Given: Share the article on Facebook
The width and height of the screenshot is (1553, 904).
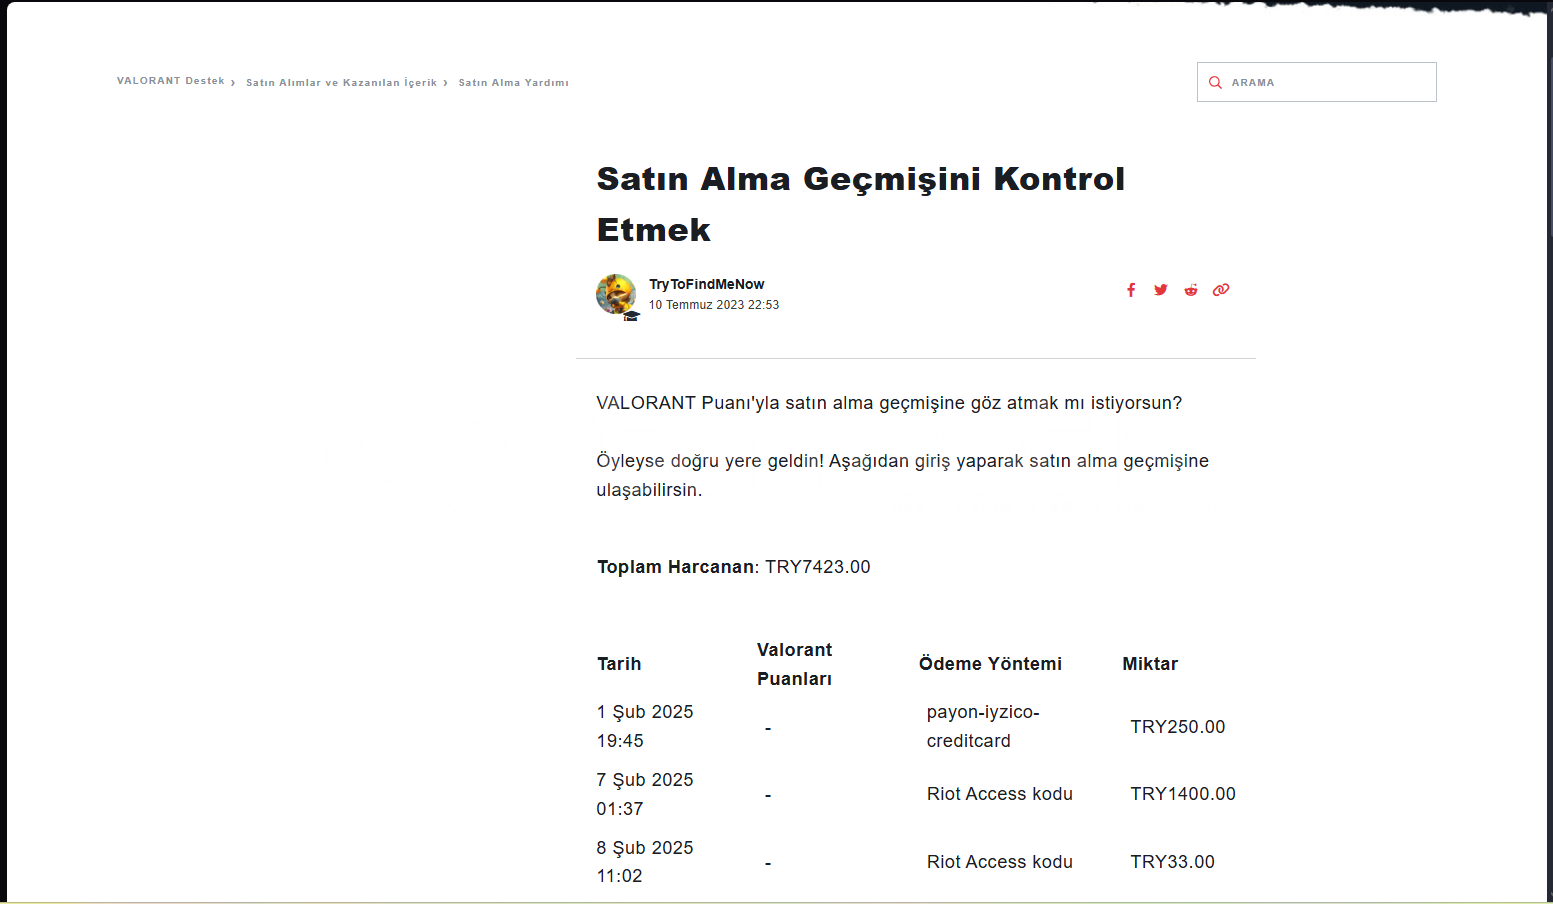Looking at the screenshot, I should 1131,290.
